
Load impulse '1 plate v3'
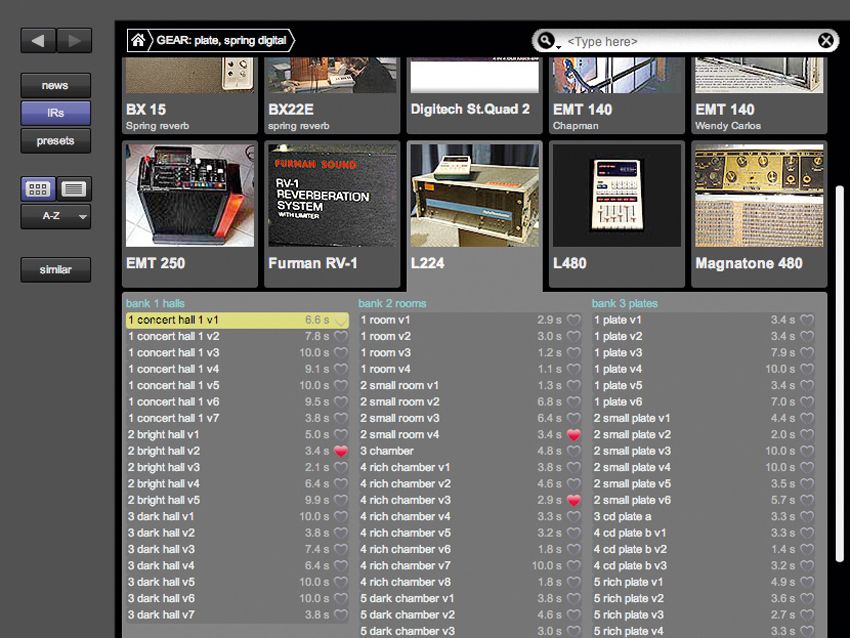[x=704, y=353]
